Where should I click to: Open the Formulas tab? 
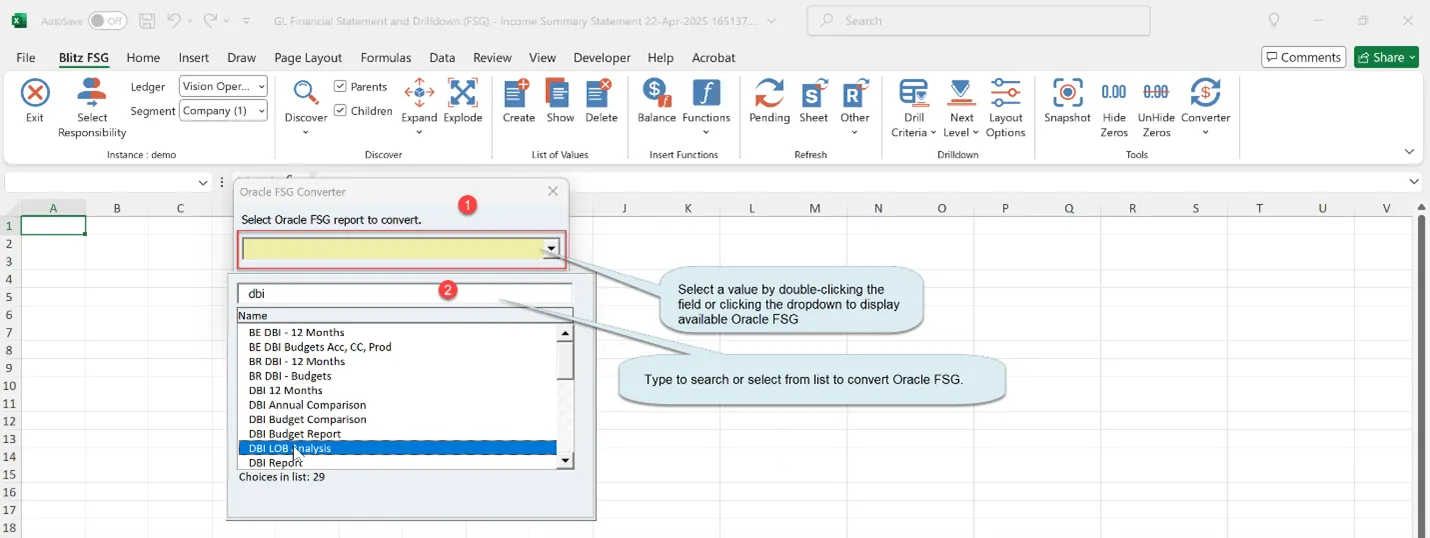click(386, 58)
